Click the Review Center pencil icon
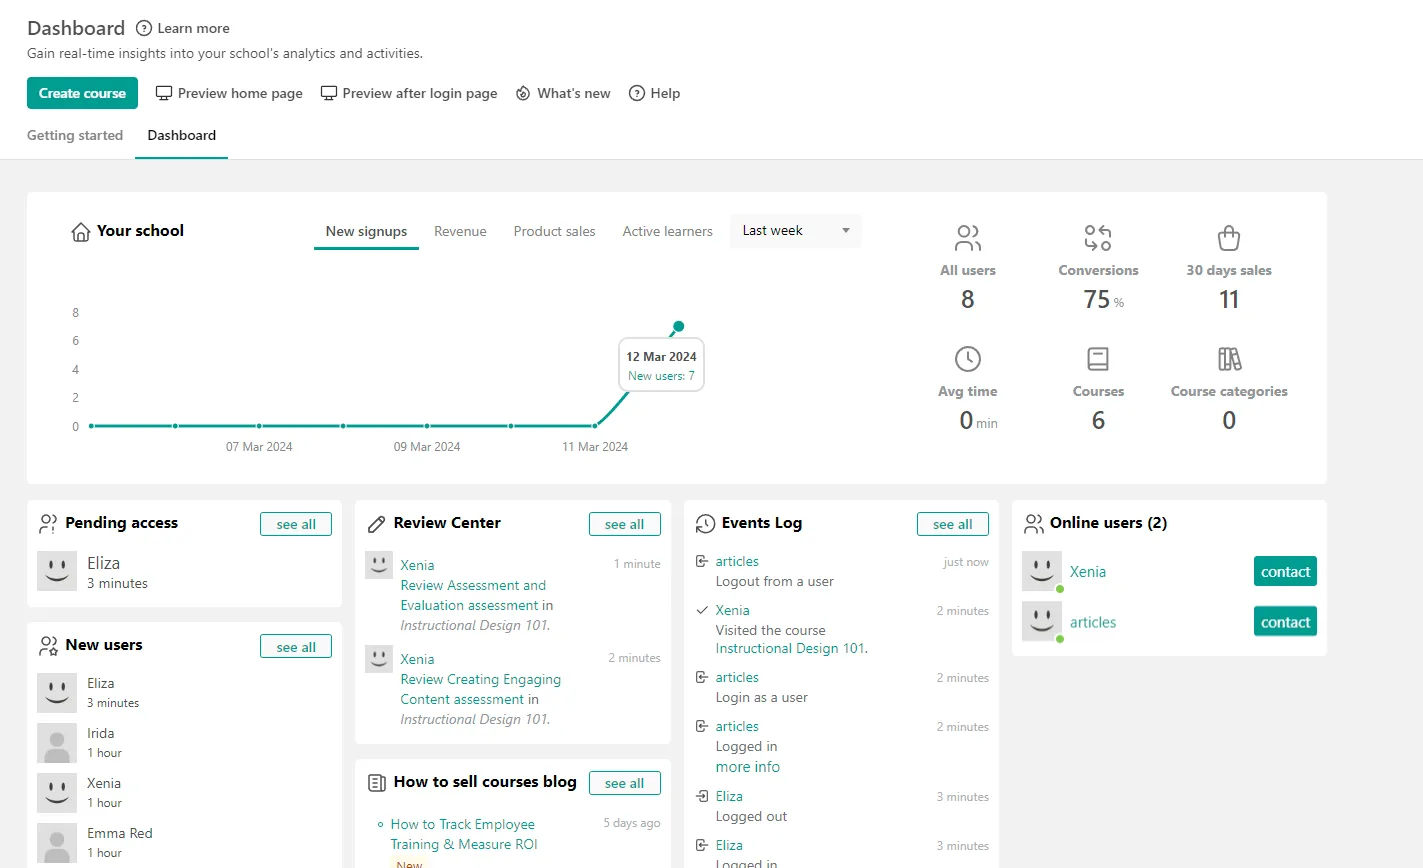Screen dimensions: 1423x868 tap(377, 522)
